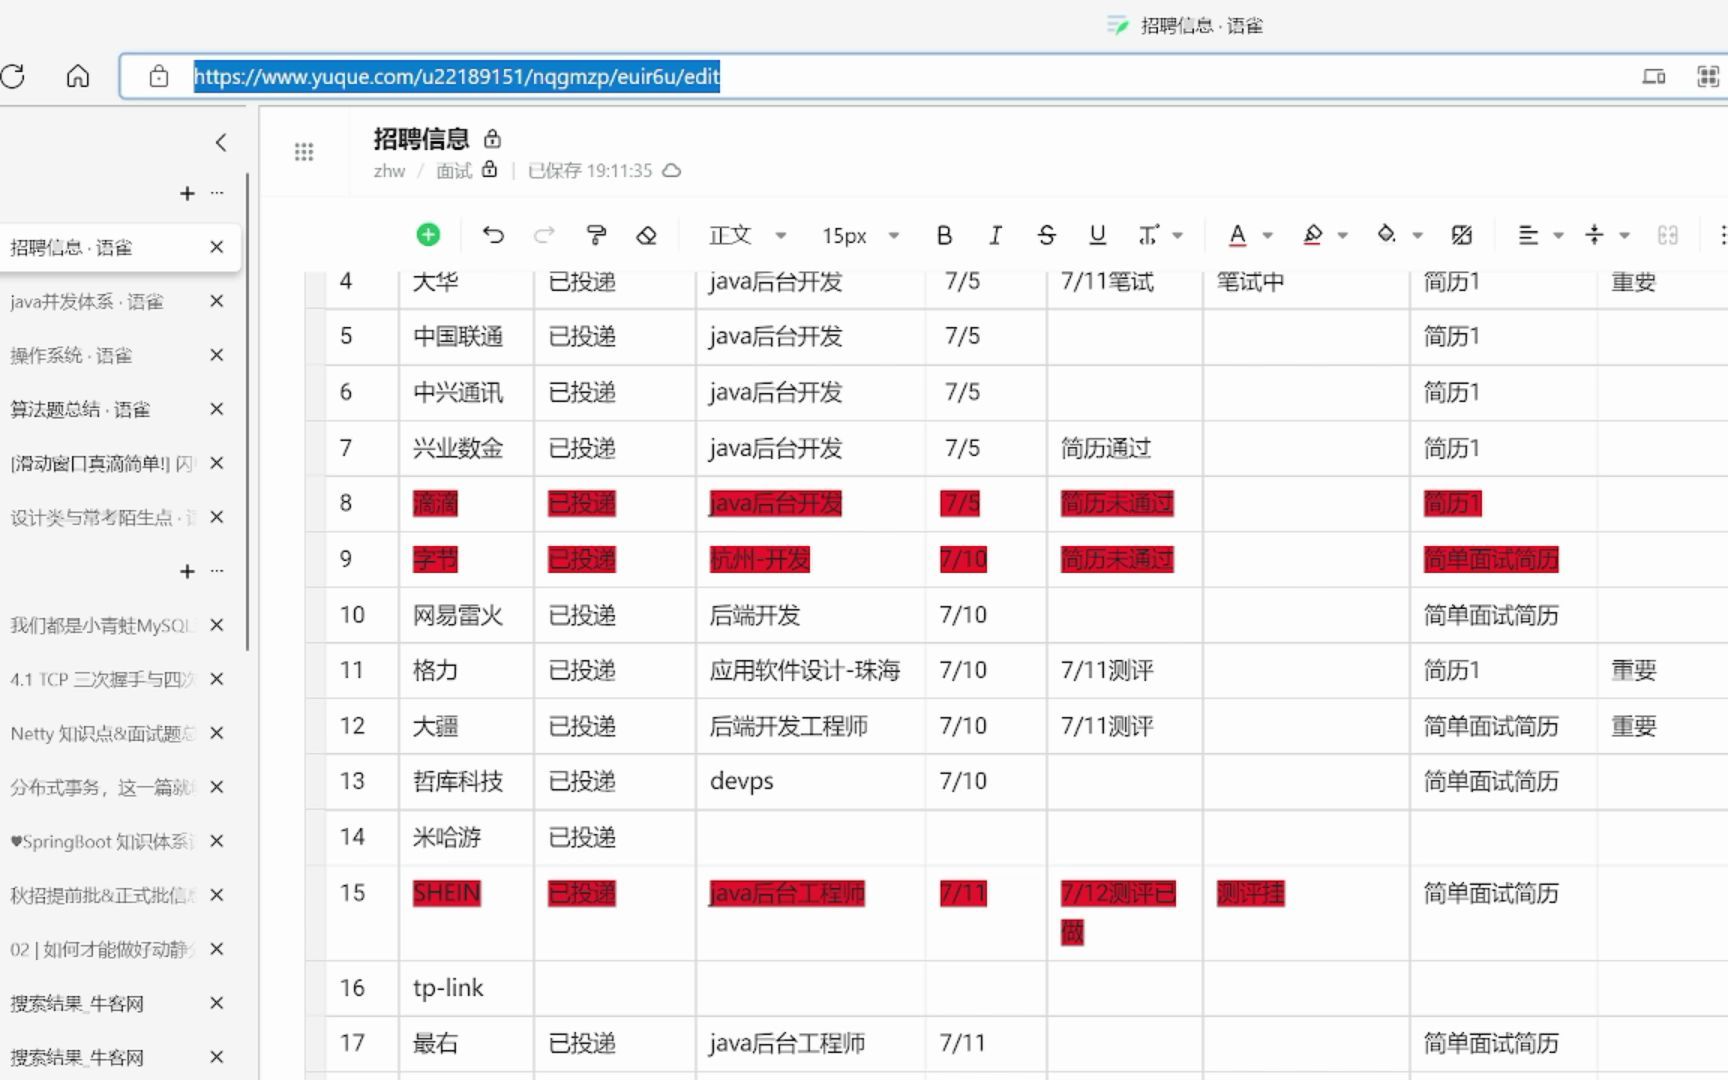The width and height of the screenshot is (1728, 1080).
Task: Click the green insert plus button
Action: tap(428, 235)
